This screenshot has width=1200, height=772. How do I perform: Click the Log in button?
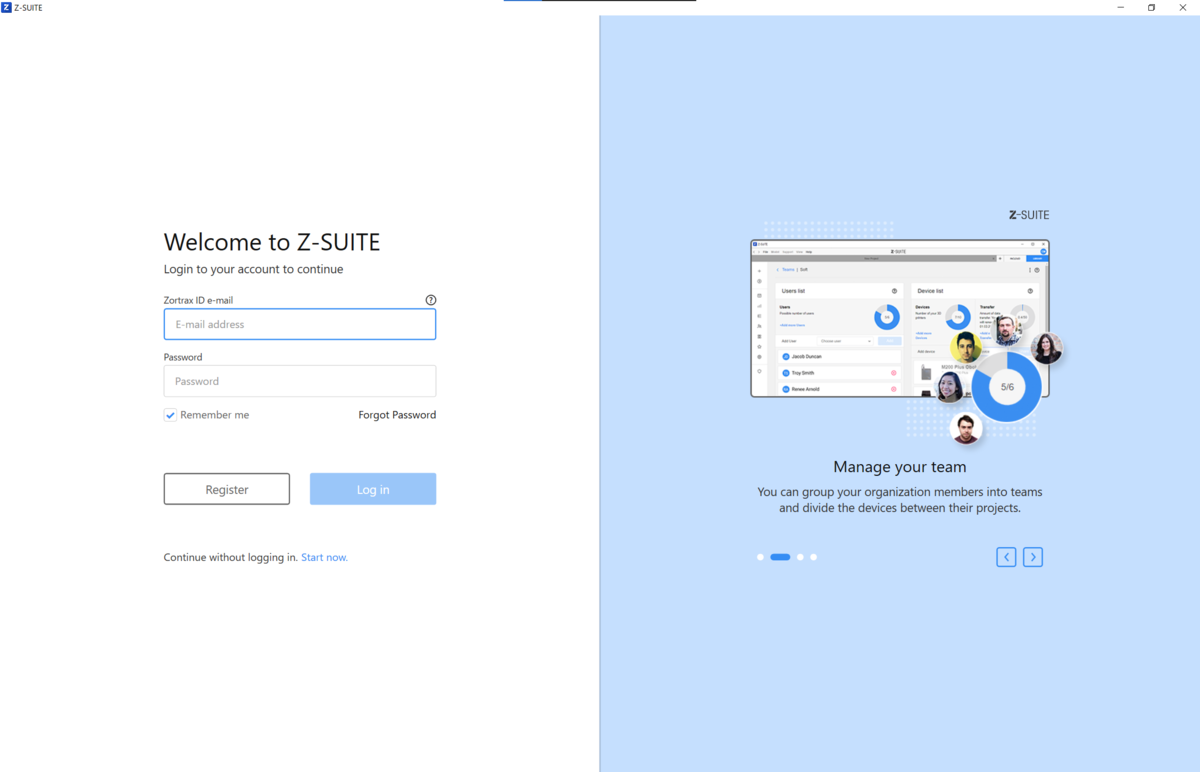(x=373, y=489)
